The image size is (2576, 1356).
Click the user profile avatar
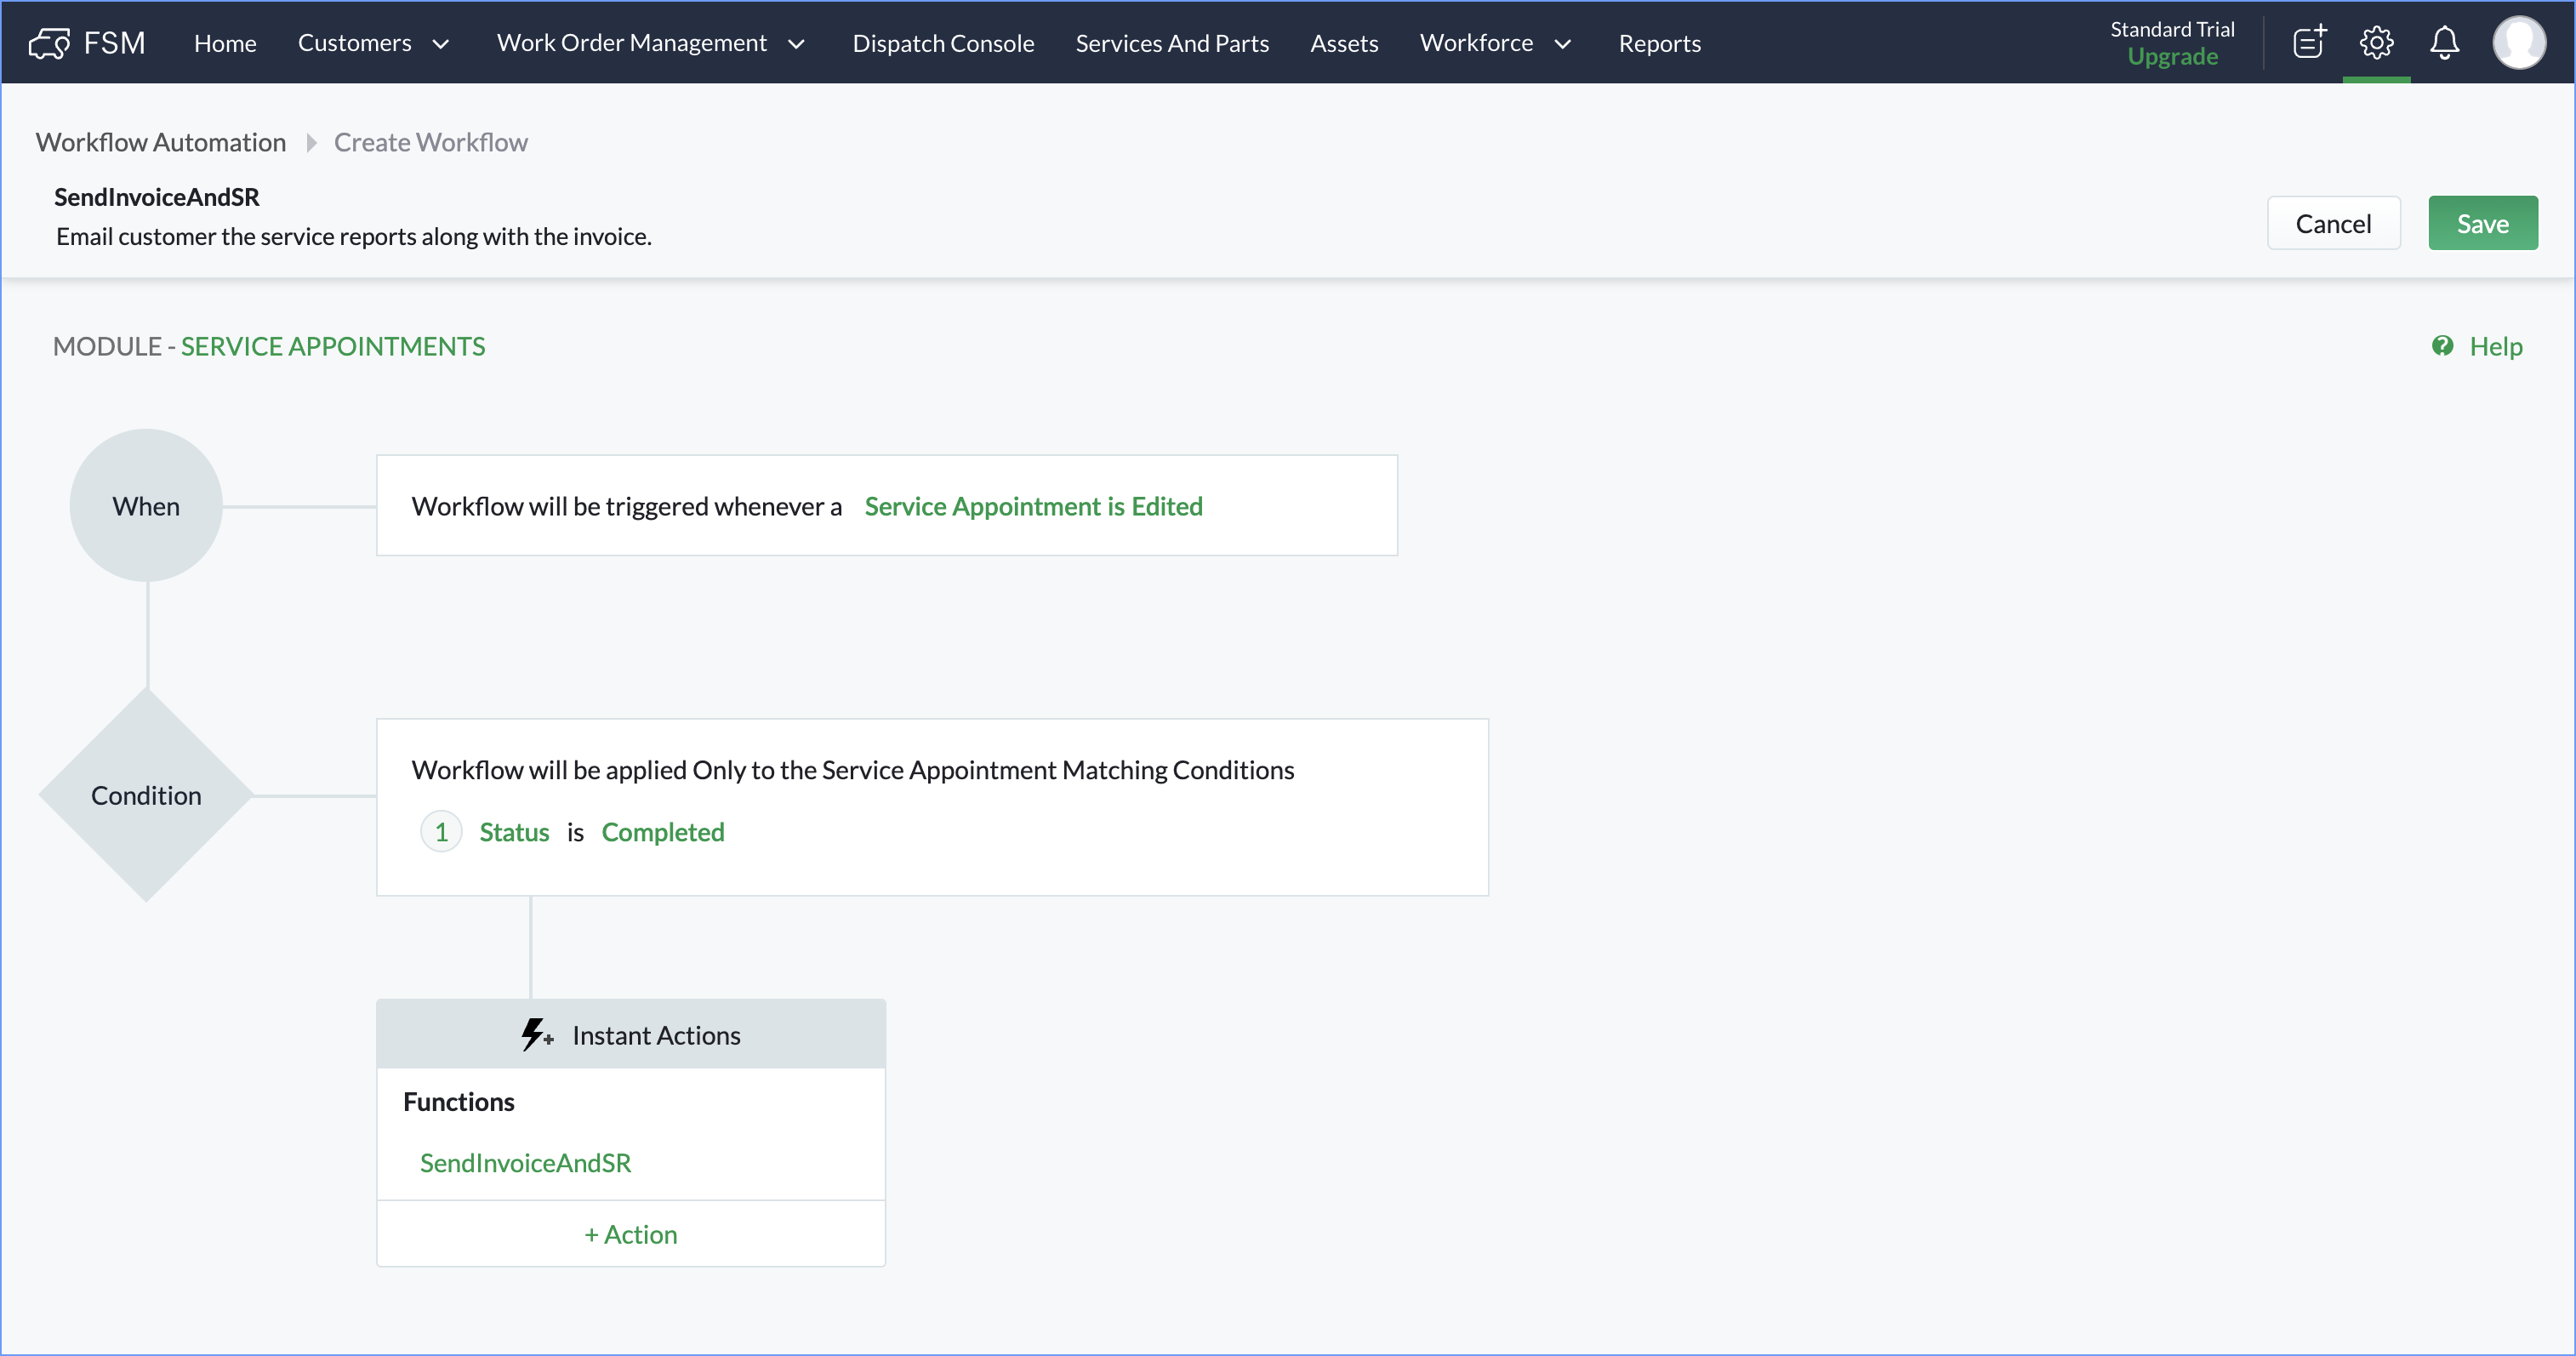pyautogui.click(x=2518, y=43)
